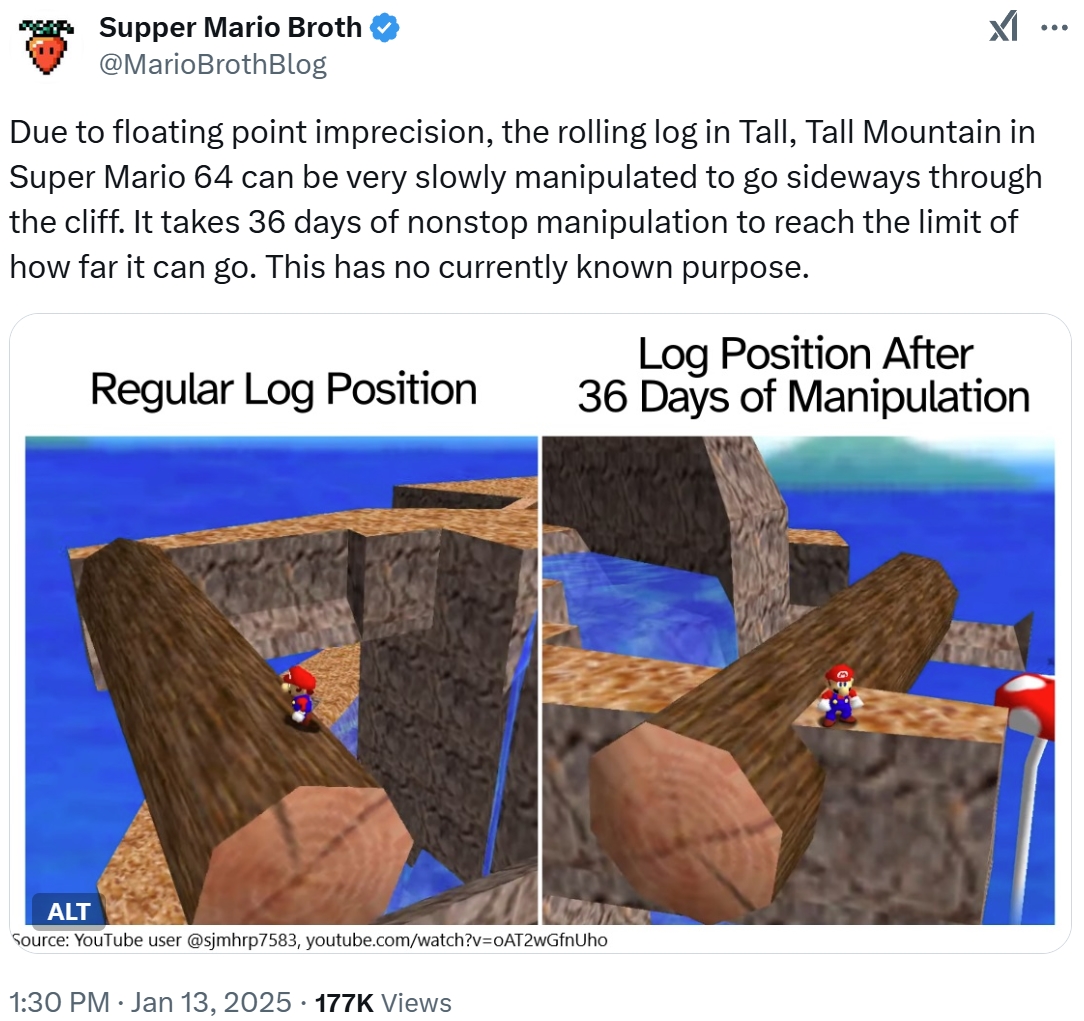Screen dimensions: 1084x1021
Task: Open the Grok explain-post icon
Action: [x=1003, y=28]
